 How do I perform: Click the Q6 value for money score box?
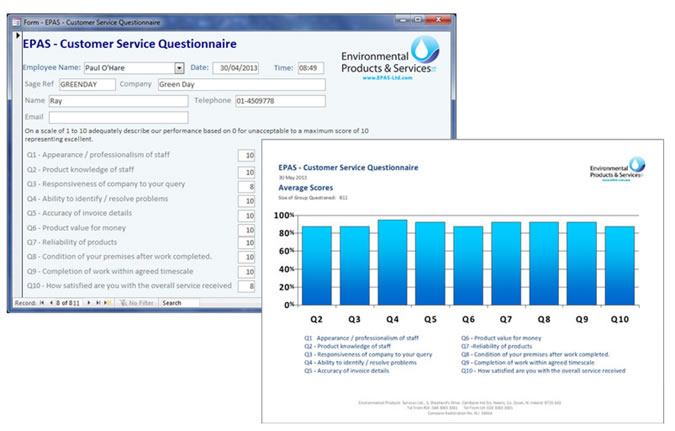pyautogui.click(x=247, y=230)
